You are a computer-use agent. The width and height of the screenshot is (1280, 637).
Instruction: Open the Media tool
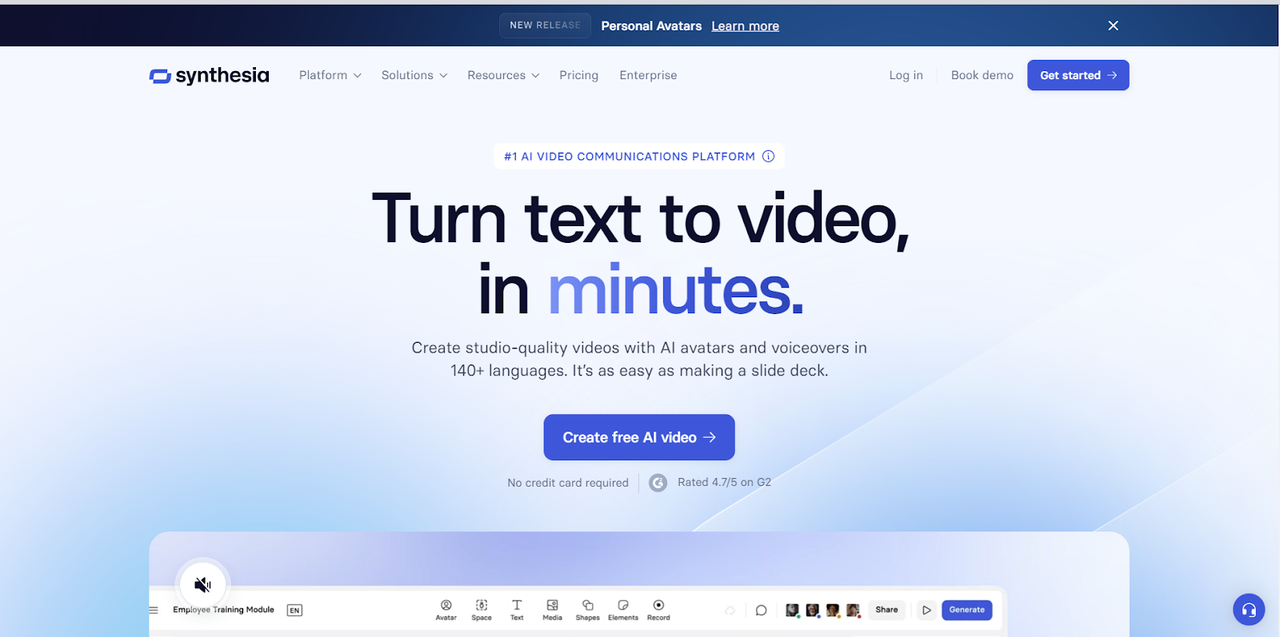552,610
